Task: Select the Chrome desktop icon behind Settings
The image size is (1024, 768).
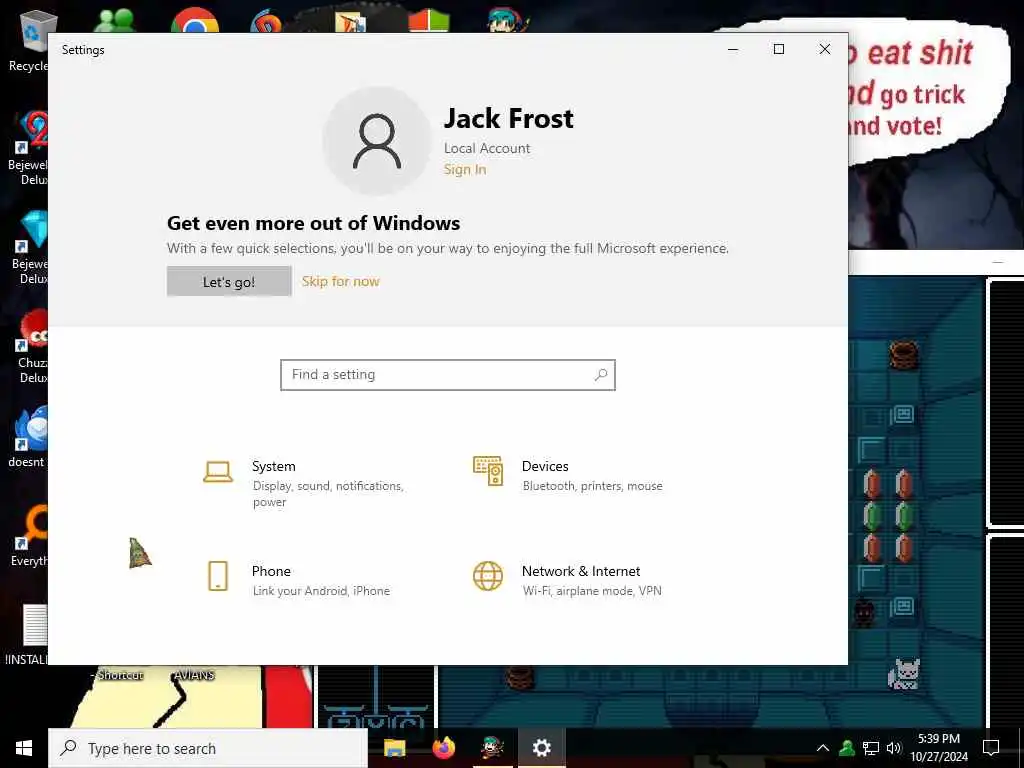Action: 195,20
